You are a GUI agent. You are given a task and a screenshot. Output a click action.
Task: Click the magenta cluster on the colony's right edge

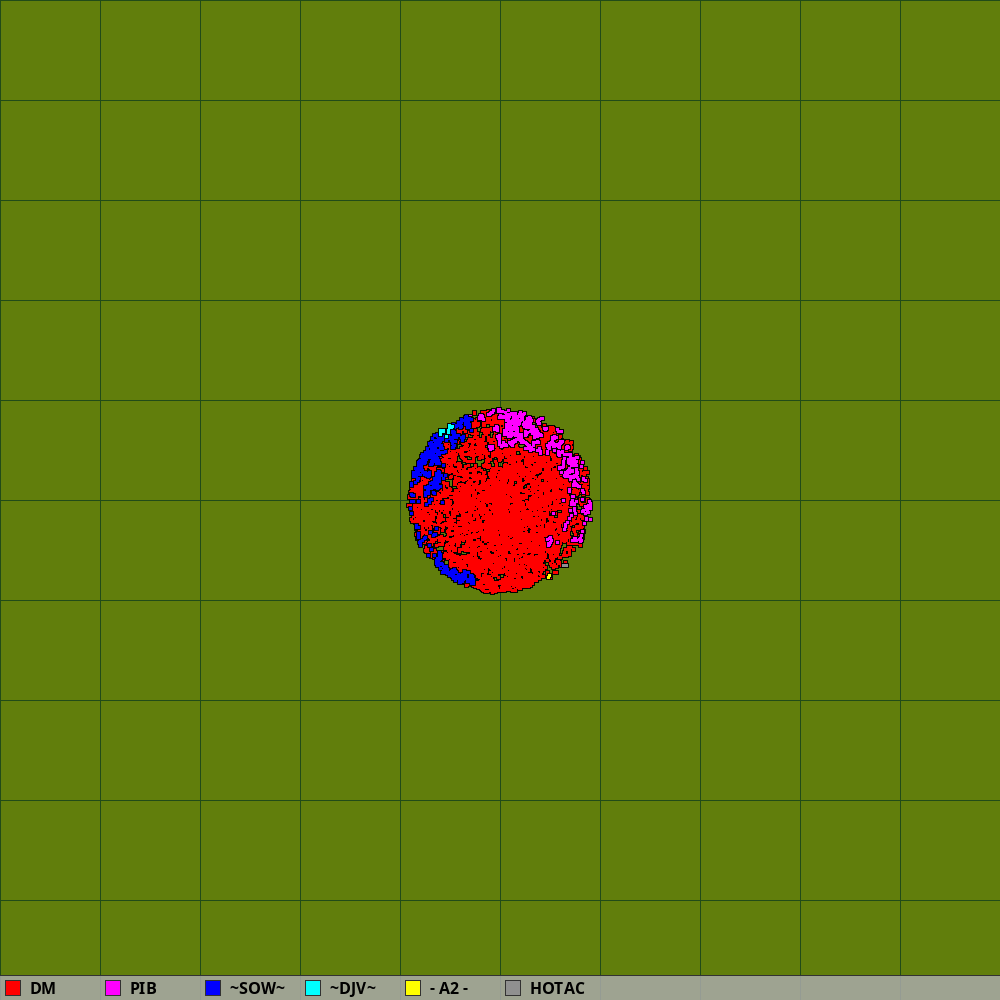pos(585,506)
